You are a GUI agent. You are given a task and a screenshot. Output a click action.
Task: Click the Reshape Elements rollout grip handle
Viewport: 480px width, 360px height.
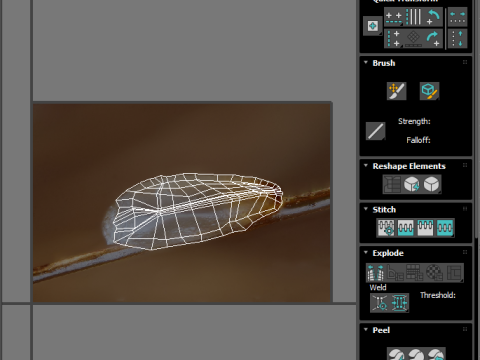(x=465, y=165)
